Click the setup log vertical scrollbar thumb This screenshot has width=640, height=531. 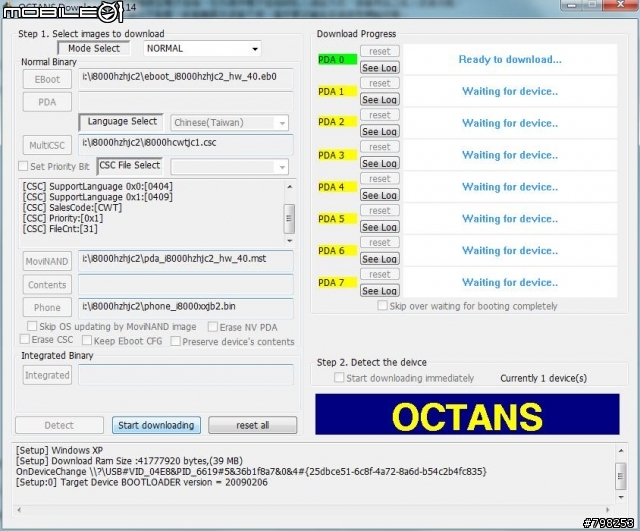[x=621, y=476]
